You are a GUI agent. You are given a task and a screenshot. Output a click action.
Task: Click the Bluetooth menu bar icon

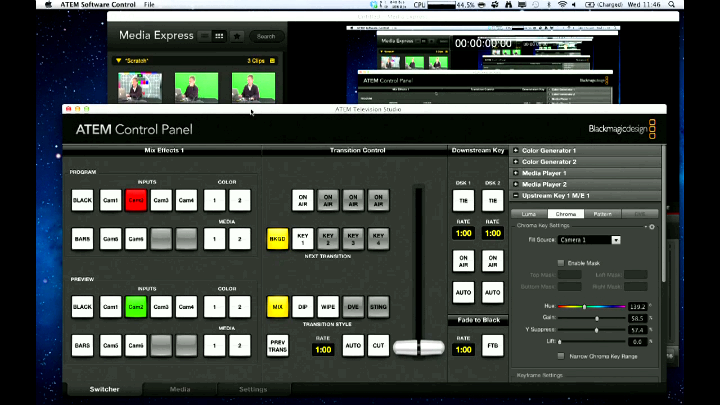pos(549,5)
